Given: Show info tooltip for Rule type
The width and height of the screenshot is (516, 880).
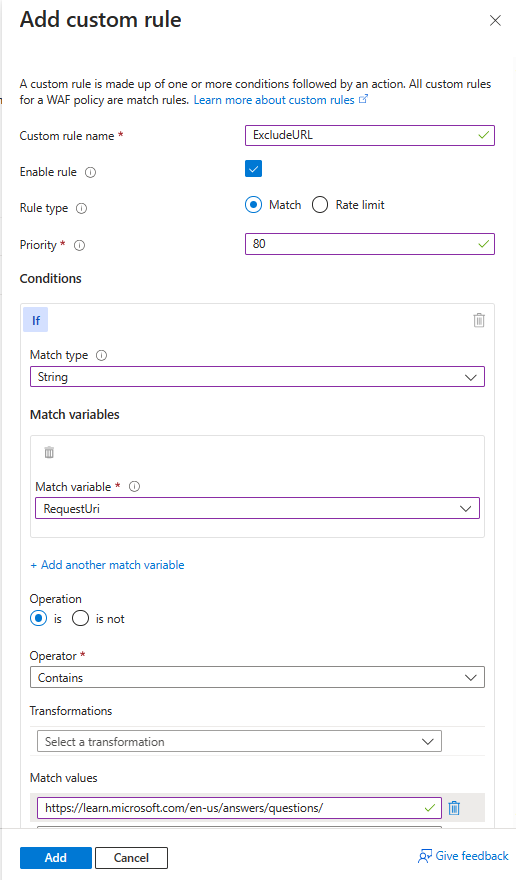Looking at the screenshot, I should 81,208.
